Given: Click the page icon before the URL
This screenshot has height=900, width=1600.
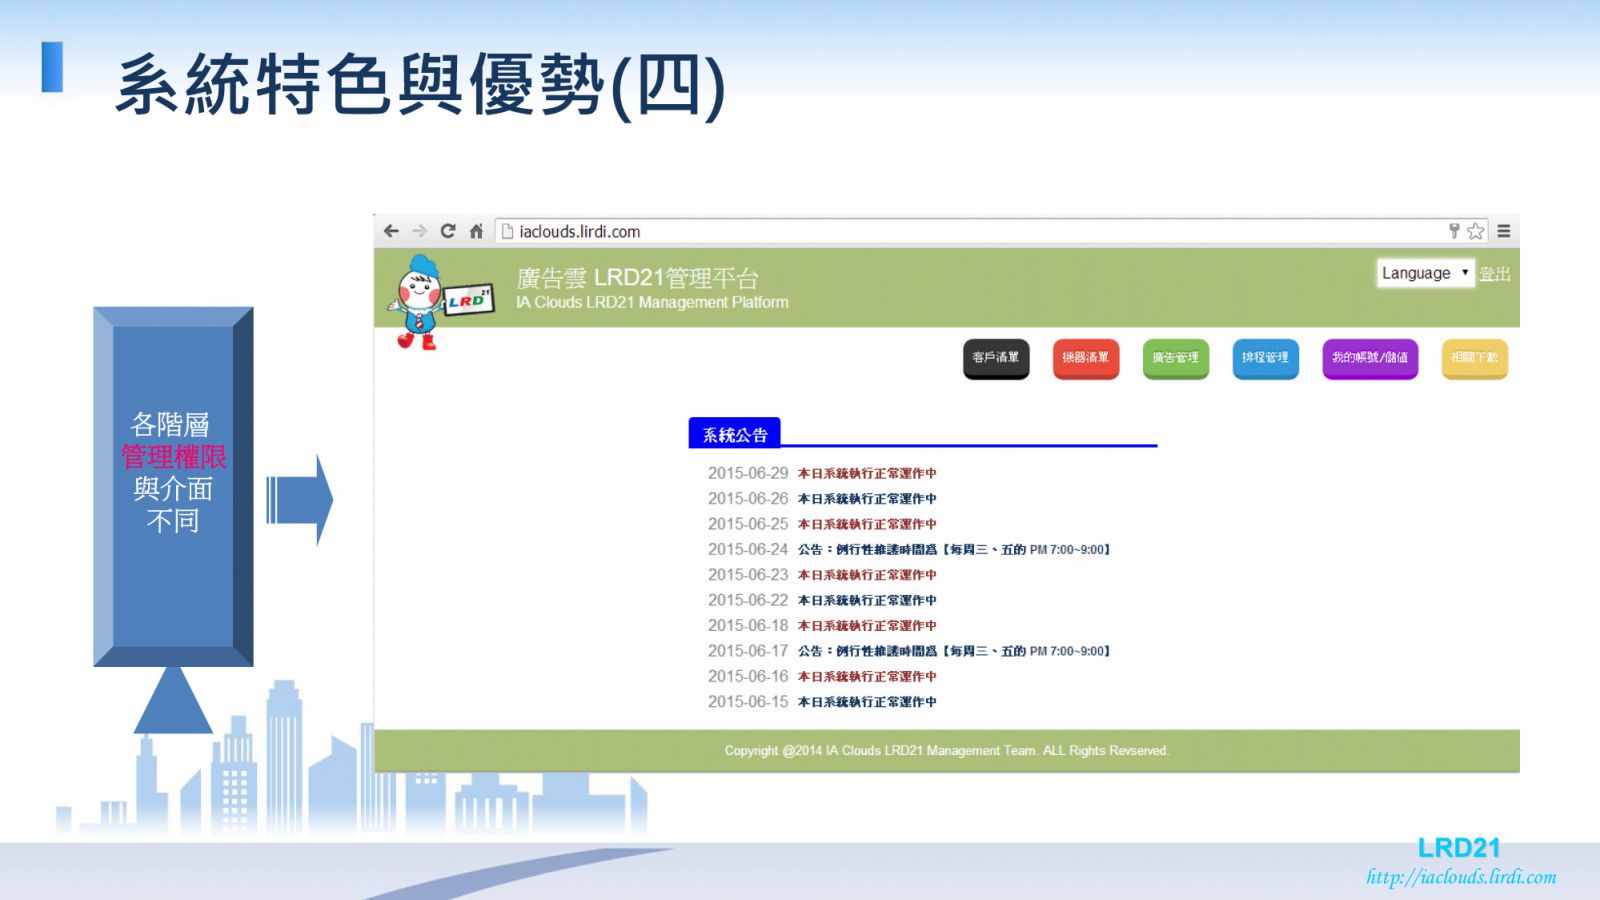Looking at the screenshot, I should click(507, 231).
